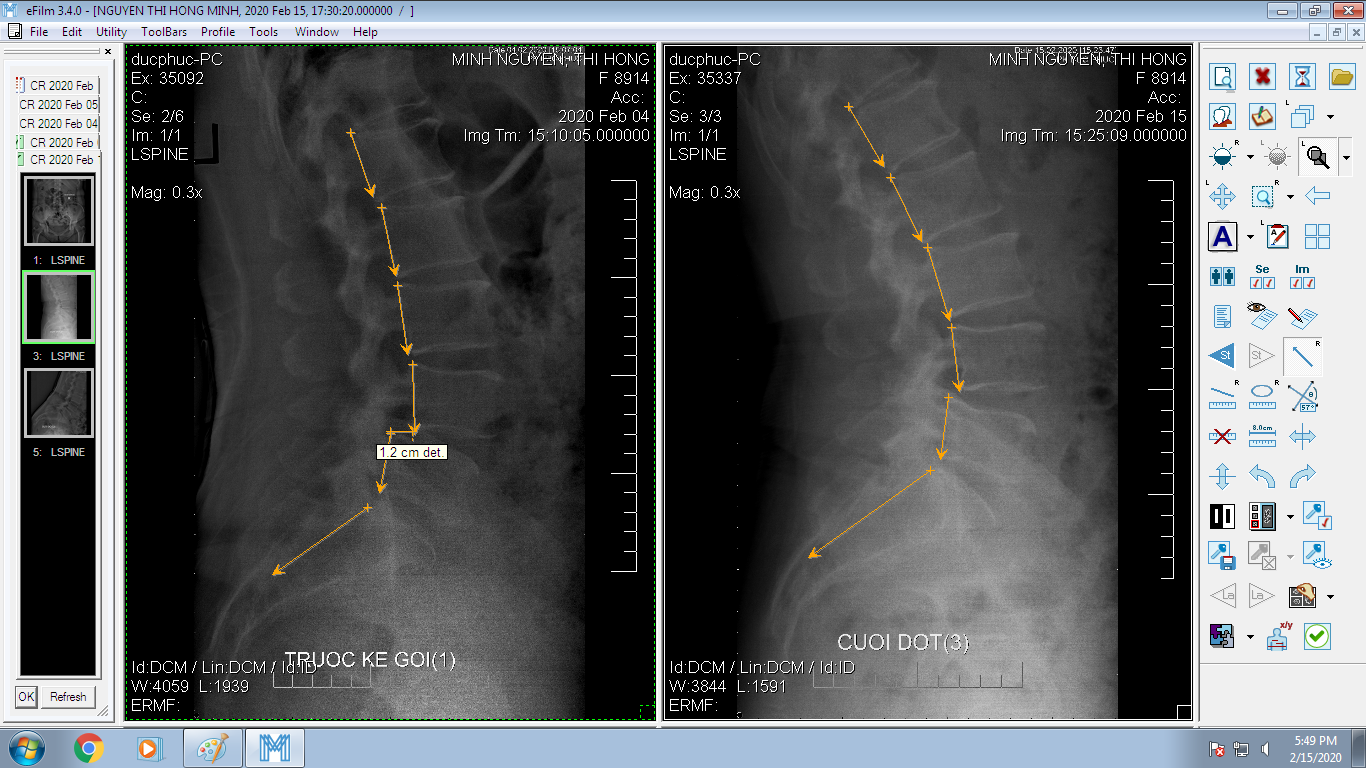Select the 1: LSPINE thumbnail
The image size is (1366, 768).
pos(59,210)
